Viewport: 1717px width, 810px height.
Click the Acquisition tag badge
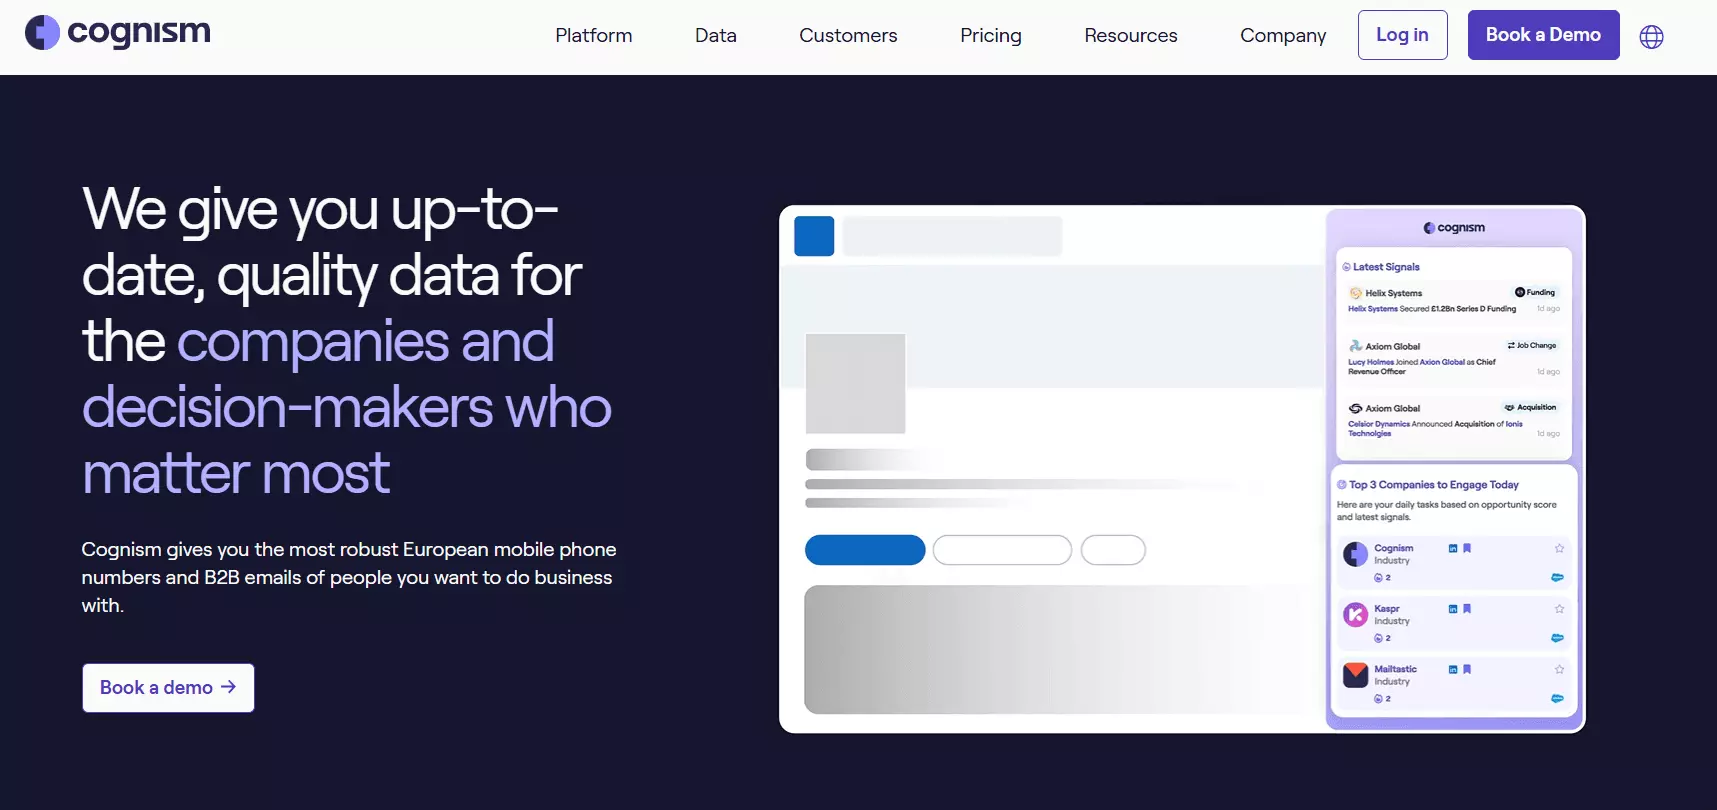pos(1530,407)
